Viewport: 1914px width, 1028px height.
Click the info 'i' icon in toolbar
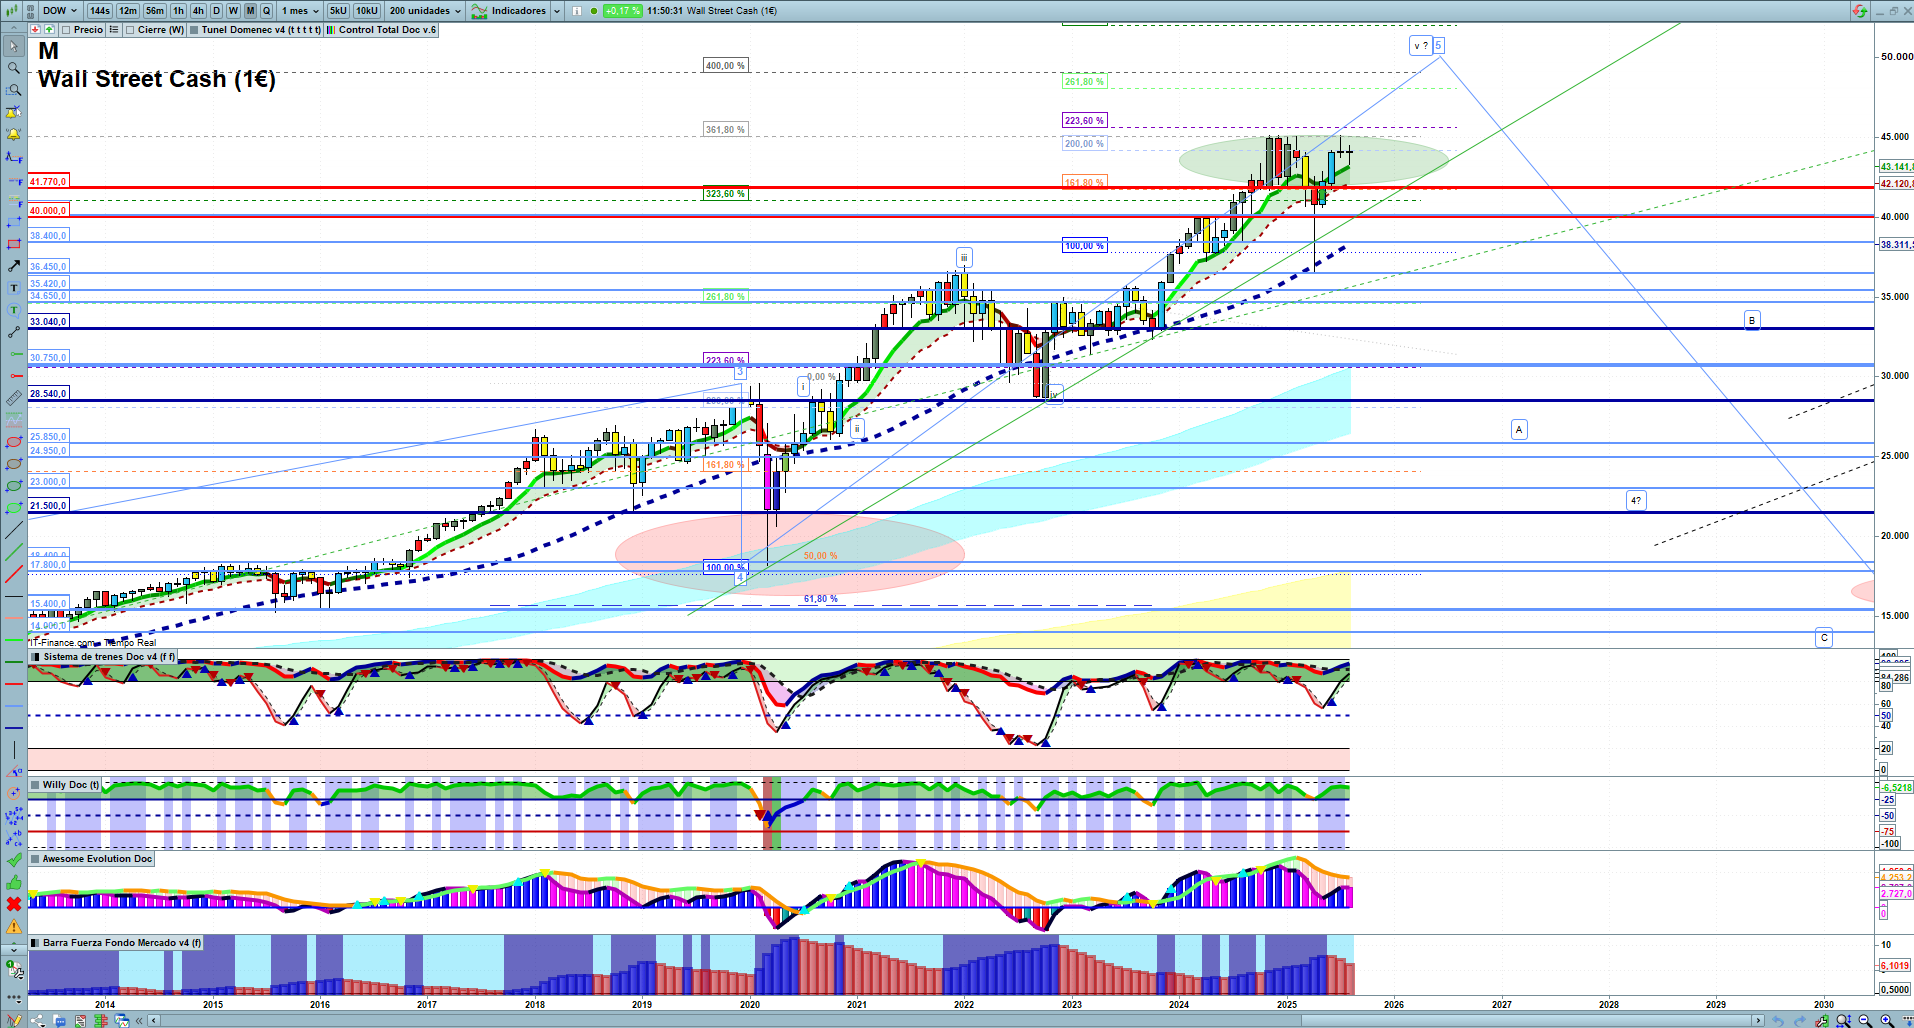click(x=576, y=11)
